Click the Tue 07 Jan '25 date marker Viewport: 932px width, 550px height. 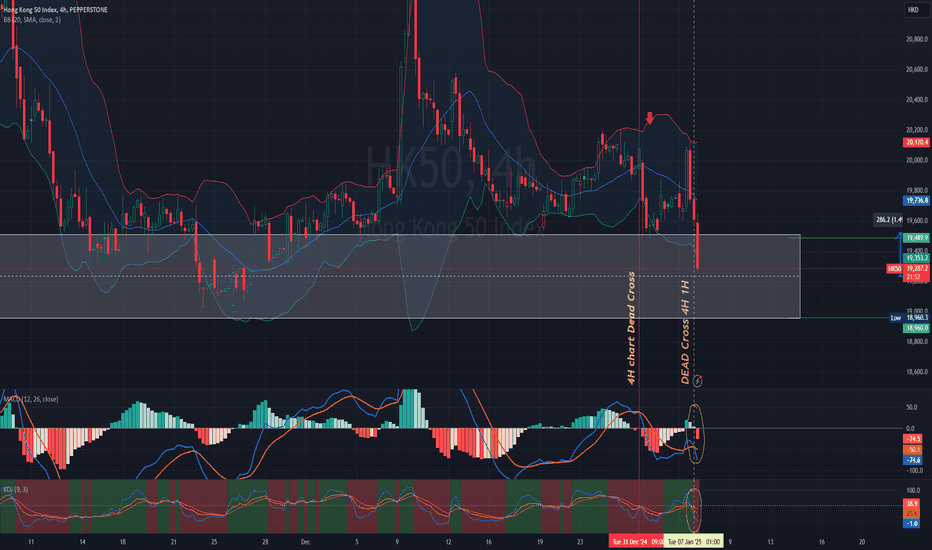[693, 542]
